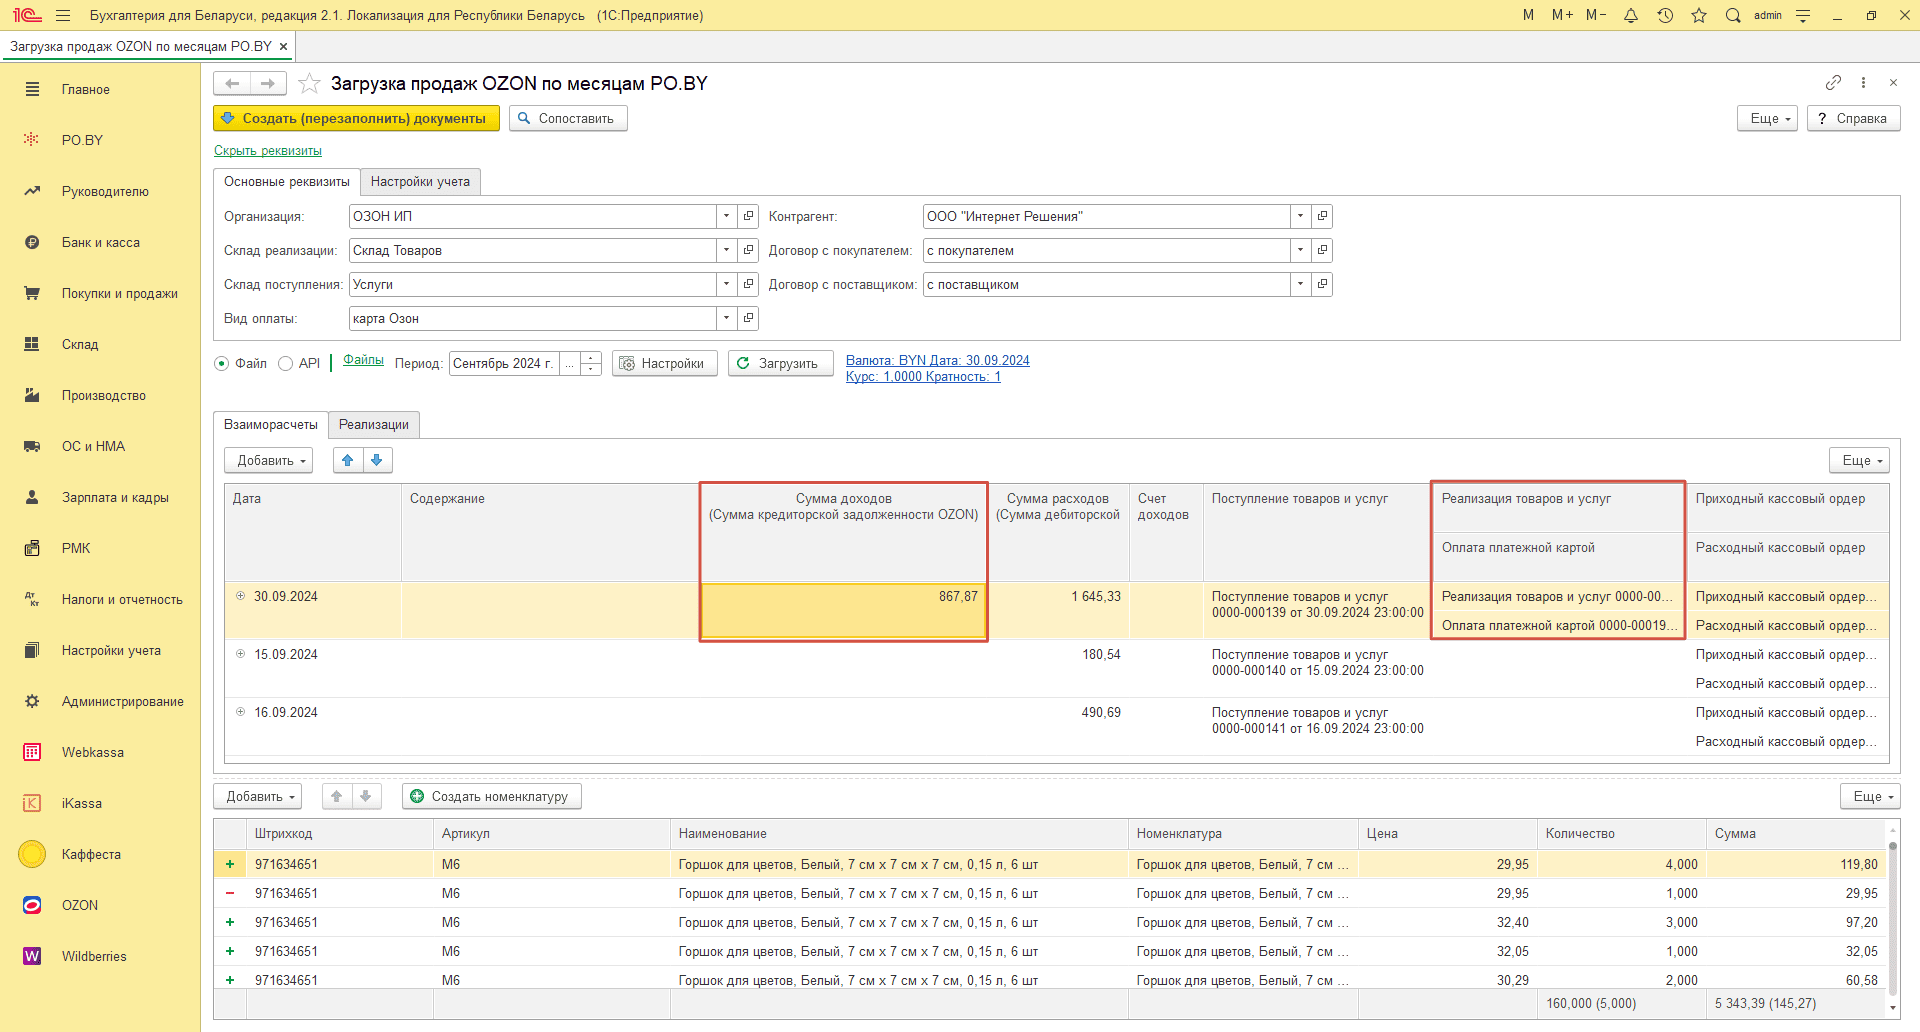1920x1032 pixels.
Task: Open the Валюта: BYN Дата link
Action: click(937, 361)
